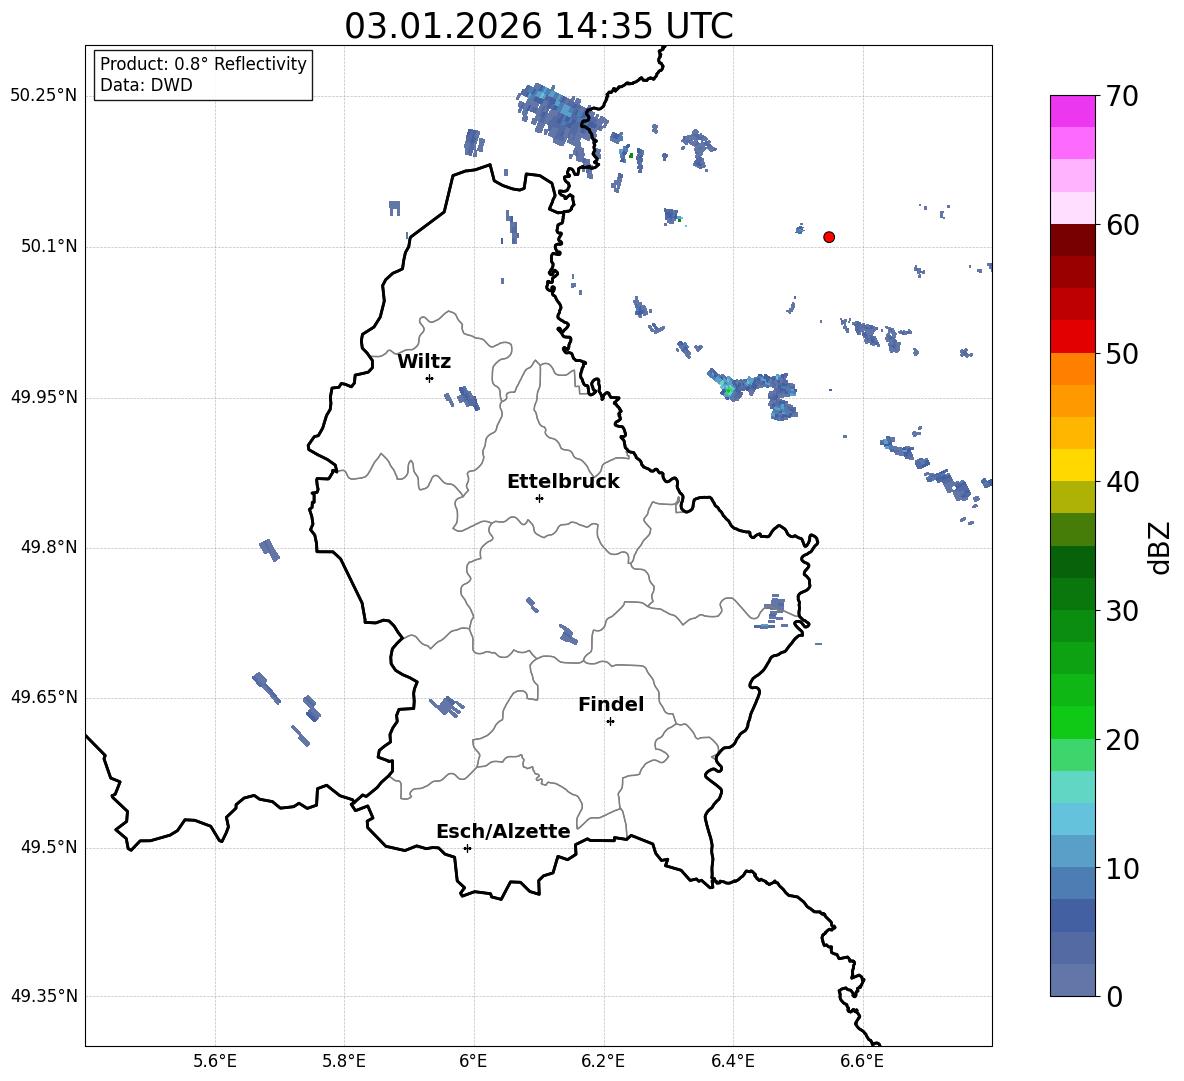
Task: Click the Wiltz station cross marker
Action: (430, 378)
